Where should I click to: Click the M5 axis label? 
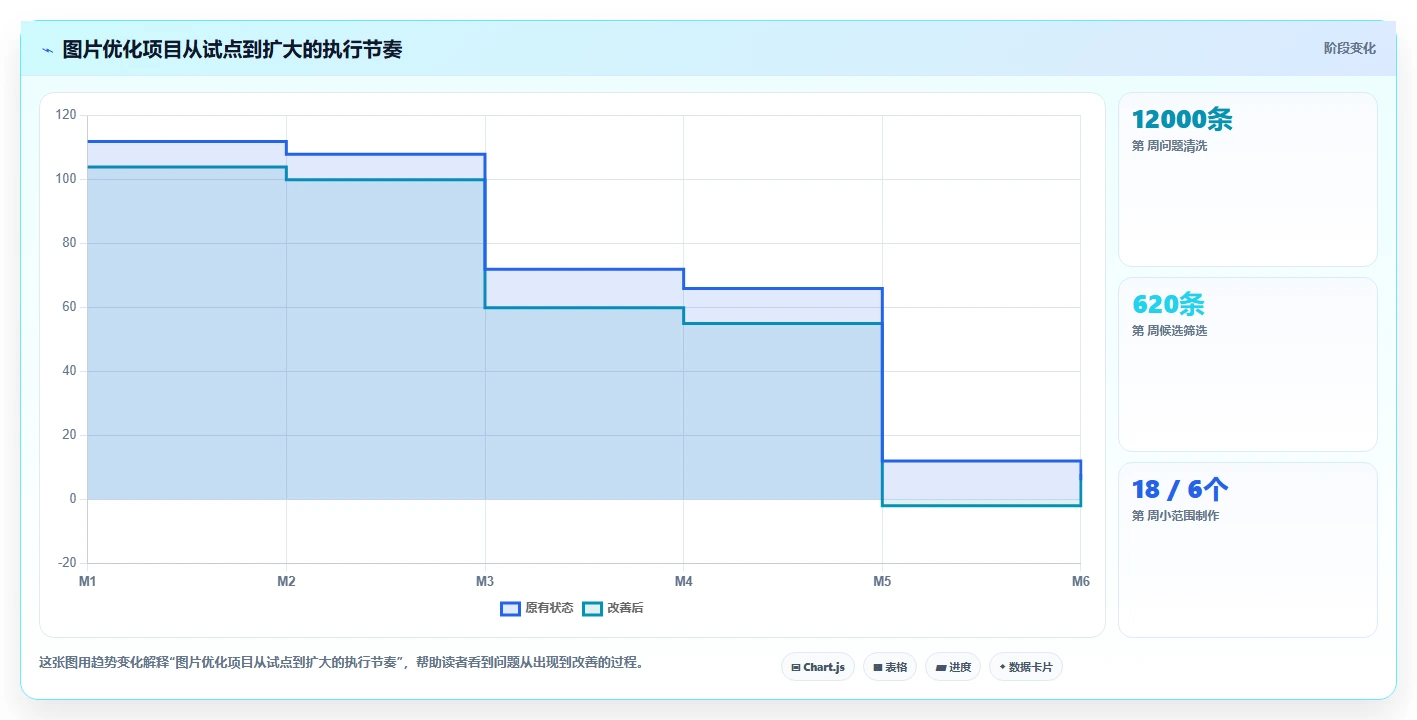(x=882, y=581)
